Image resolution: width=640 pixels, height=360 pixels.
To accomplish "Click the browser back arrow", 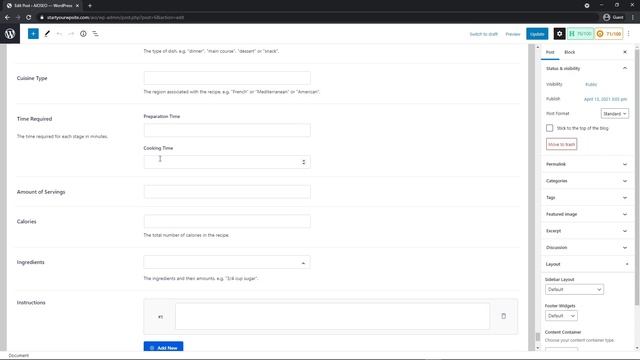I will [x=7, y=18].
